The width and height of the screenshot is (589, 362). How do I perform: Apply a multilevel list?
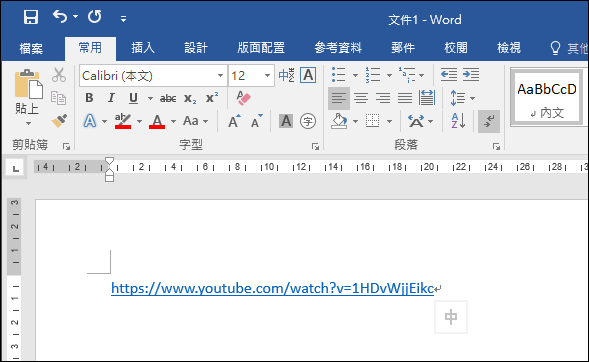tap(407, 75)
